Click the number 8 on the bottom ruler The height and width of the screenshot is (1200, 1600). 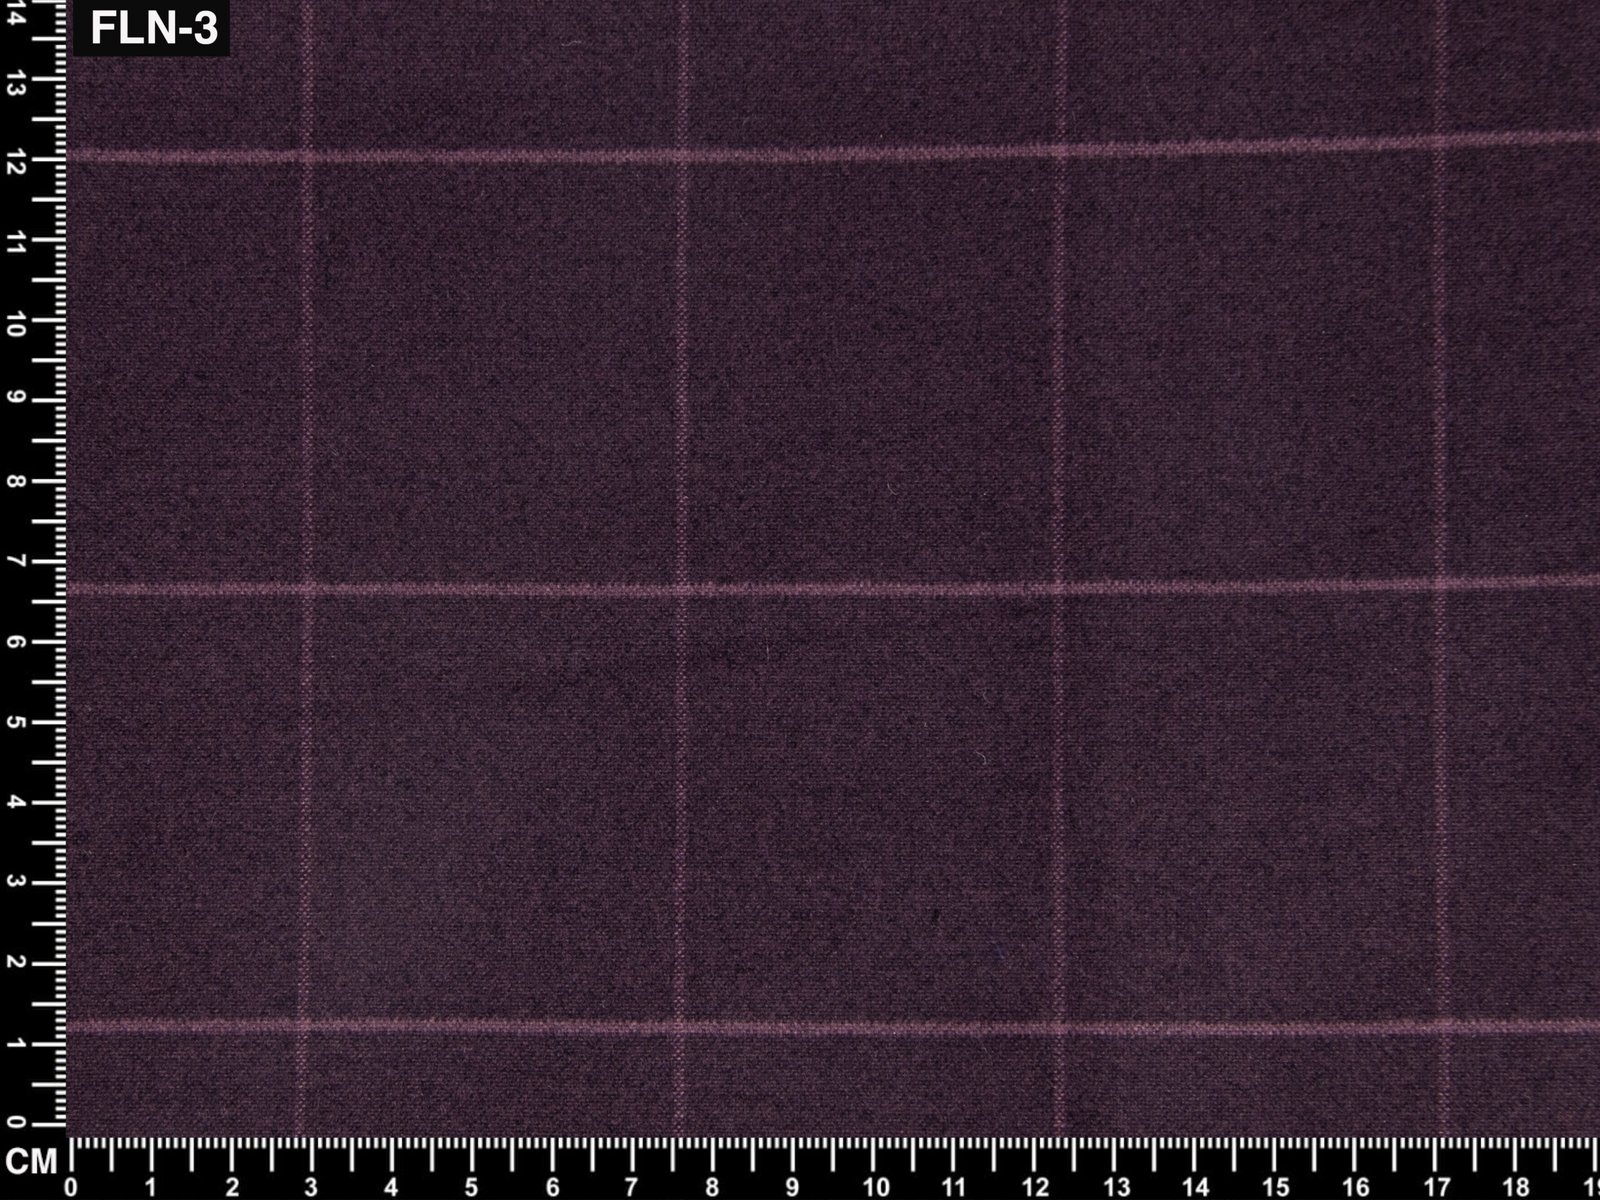713,1186
